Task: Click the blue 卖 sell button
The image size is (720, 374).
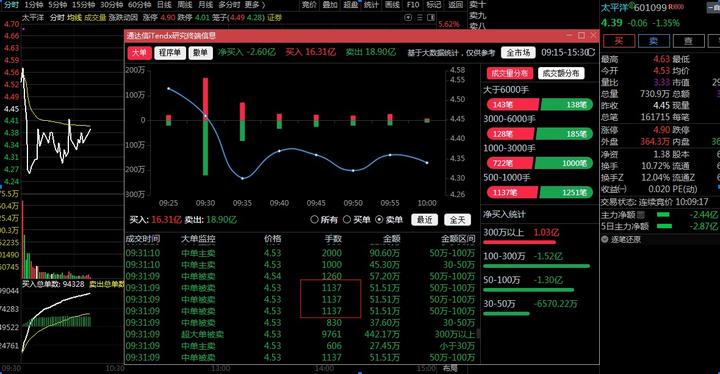Action: tap(653, 41)
